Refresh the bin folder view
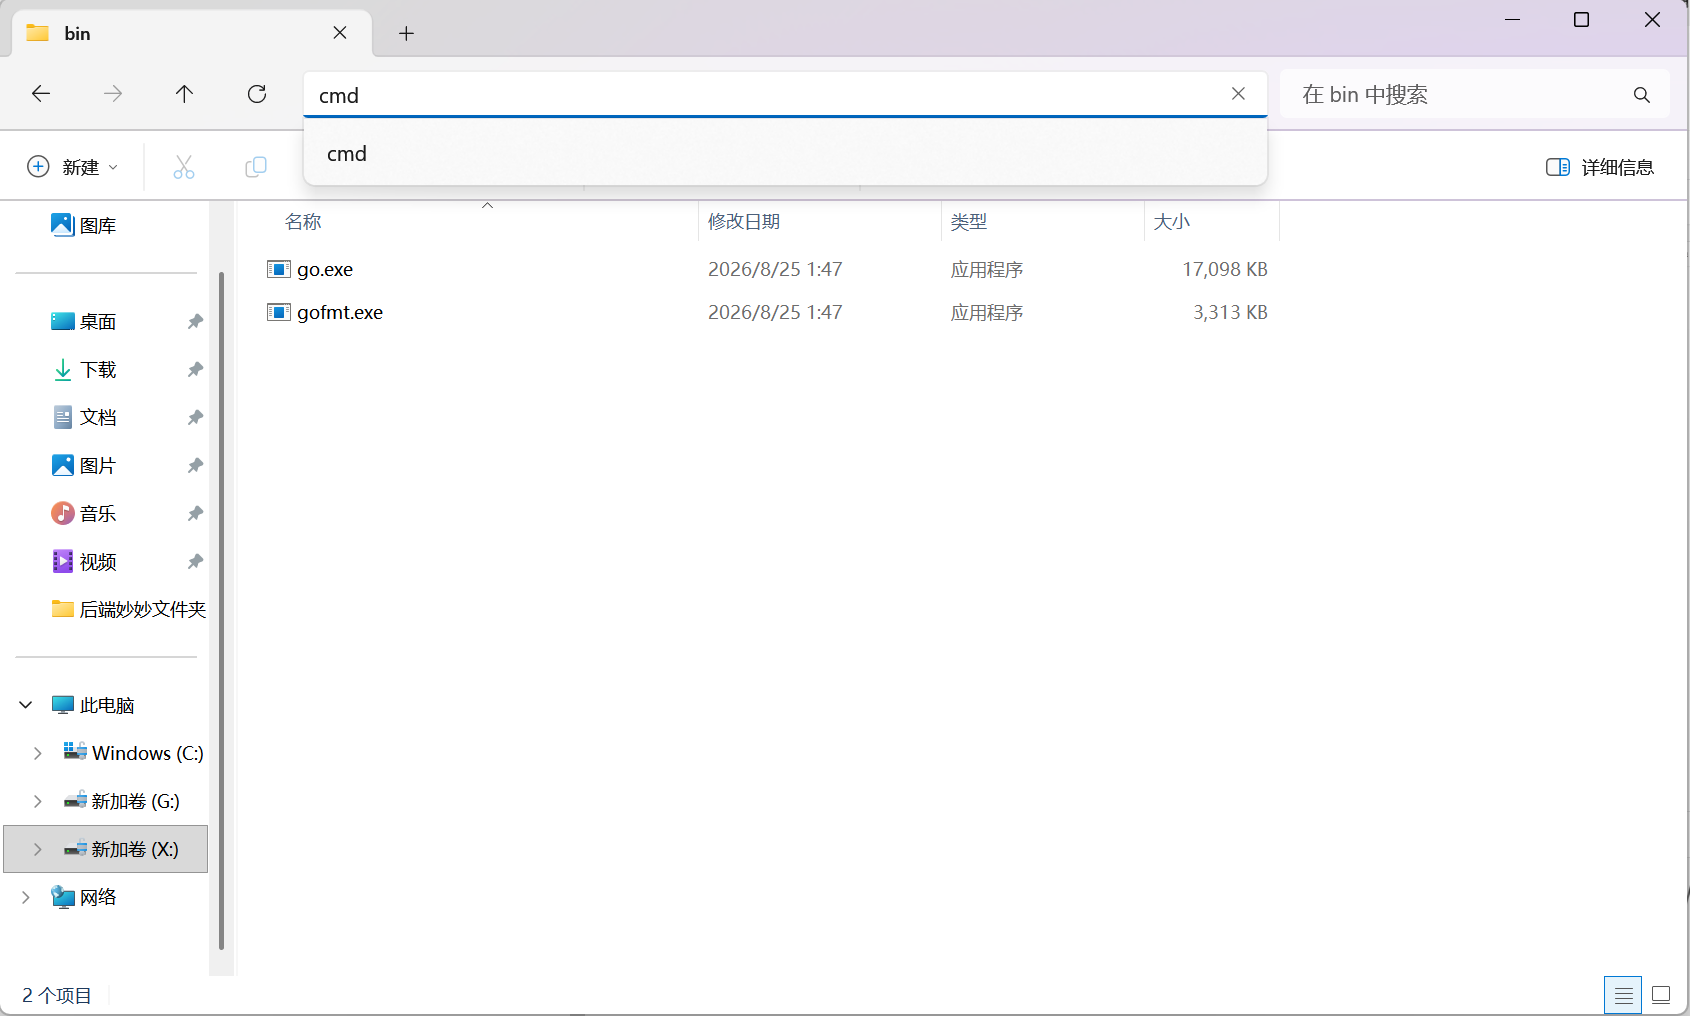Image resolution: width=1690 pixels, height=1016 pixels. click(x=257, y=94)
